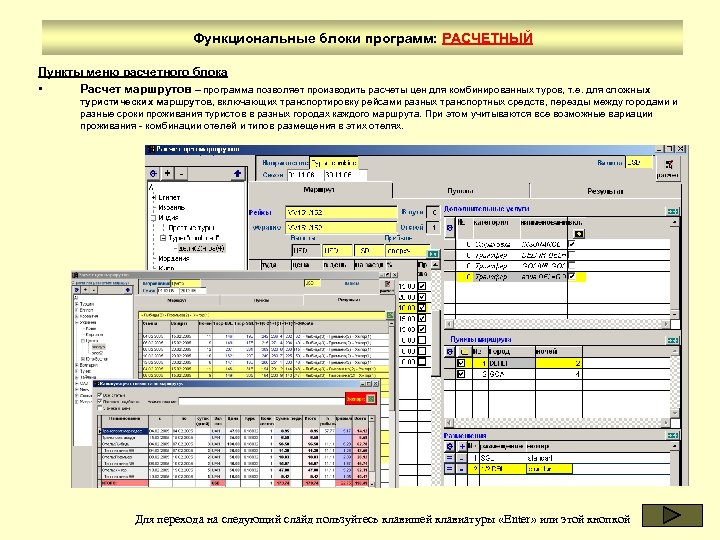
Task: Click the minus icon in main tree toolbar
Action: 181,174
